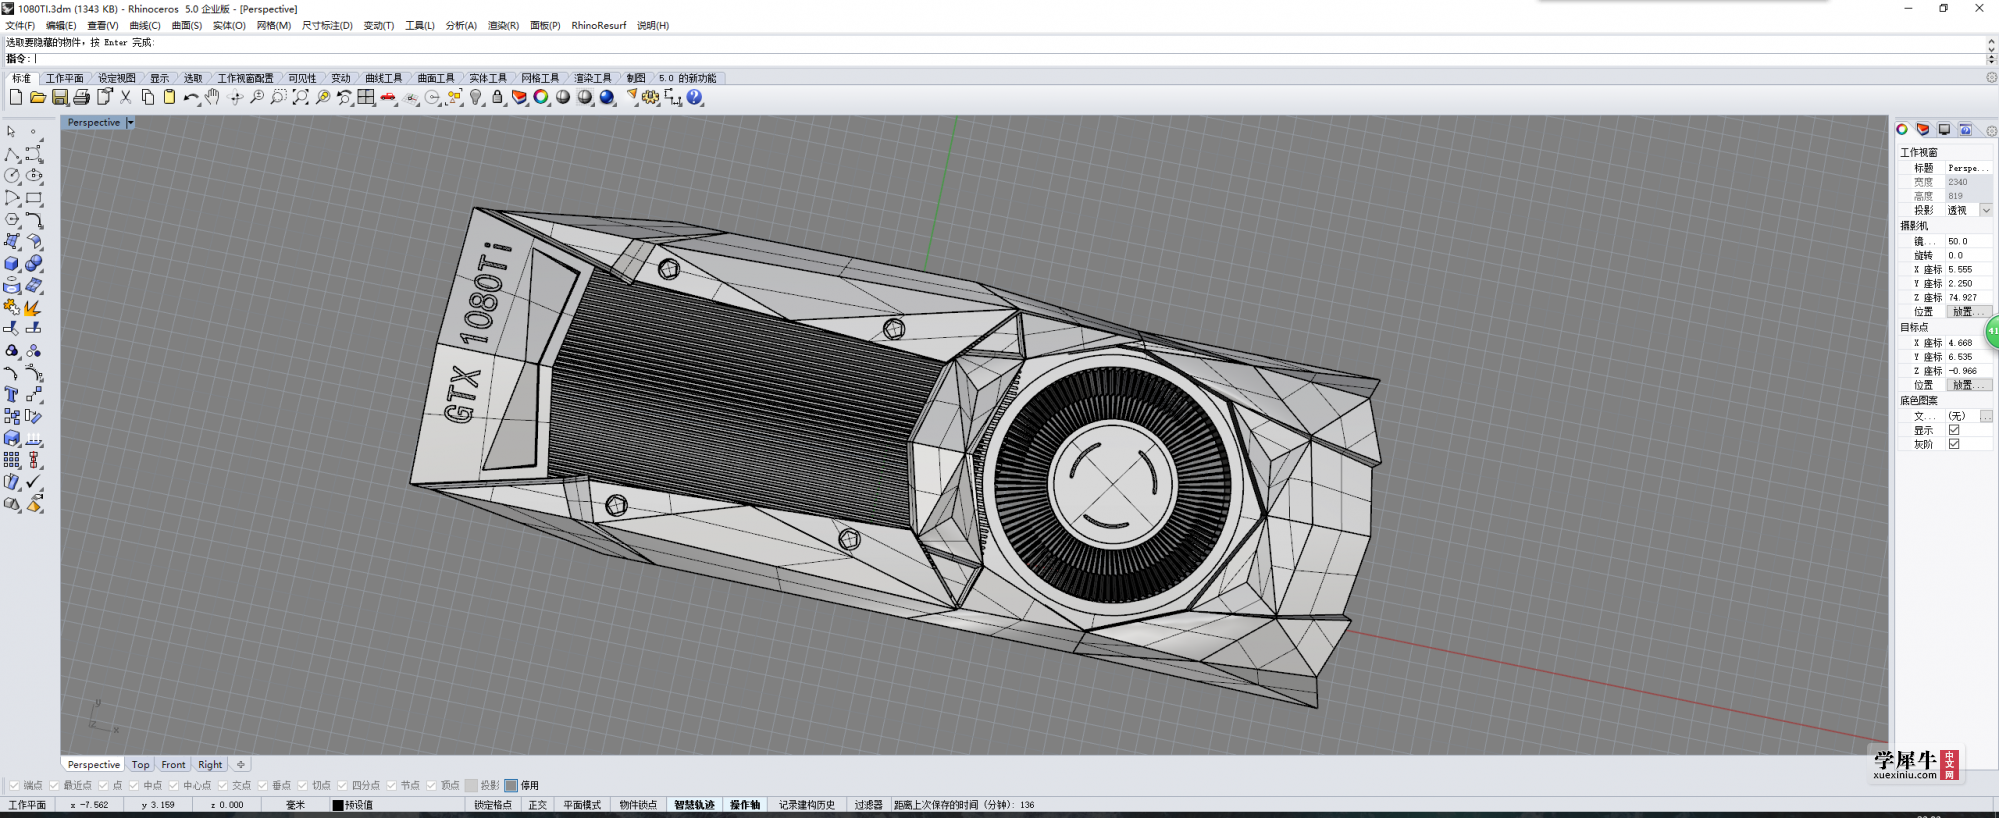Open the RhinoResurf menu
This screenshot has width=1999, height=818.
pos(599,25)
